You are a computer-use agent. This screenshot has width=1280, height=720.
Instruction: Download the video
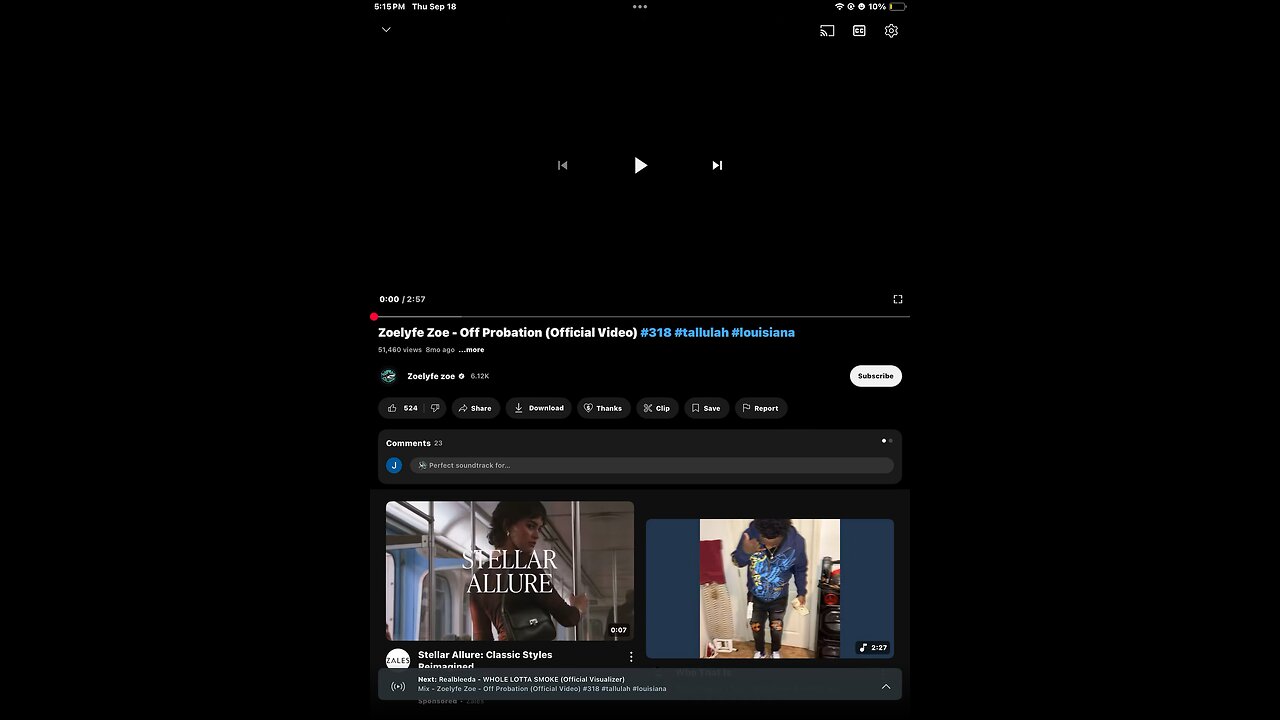pos(539,408)
